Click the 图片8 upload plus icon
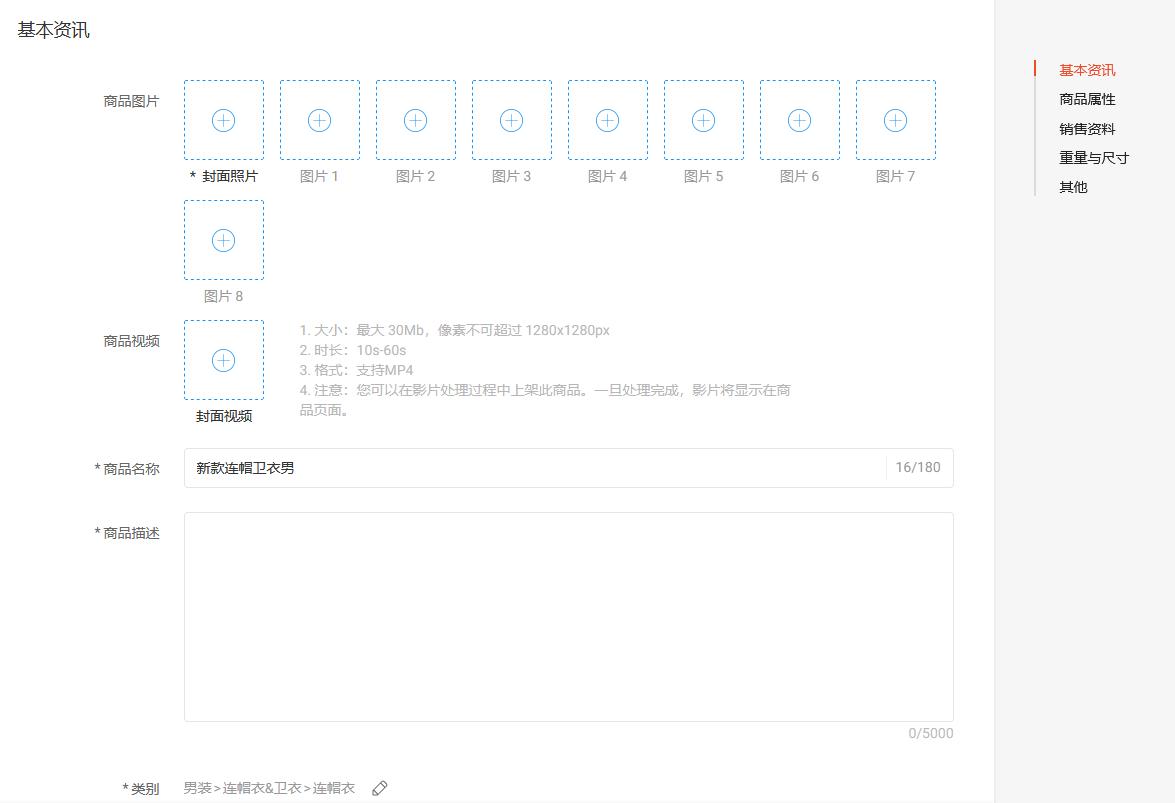The height and width of the screenshot is (803, 1175). tap(223, 240)
